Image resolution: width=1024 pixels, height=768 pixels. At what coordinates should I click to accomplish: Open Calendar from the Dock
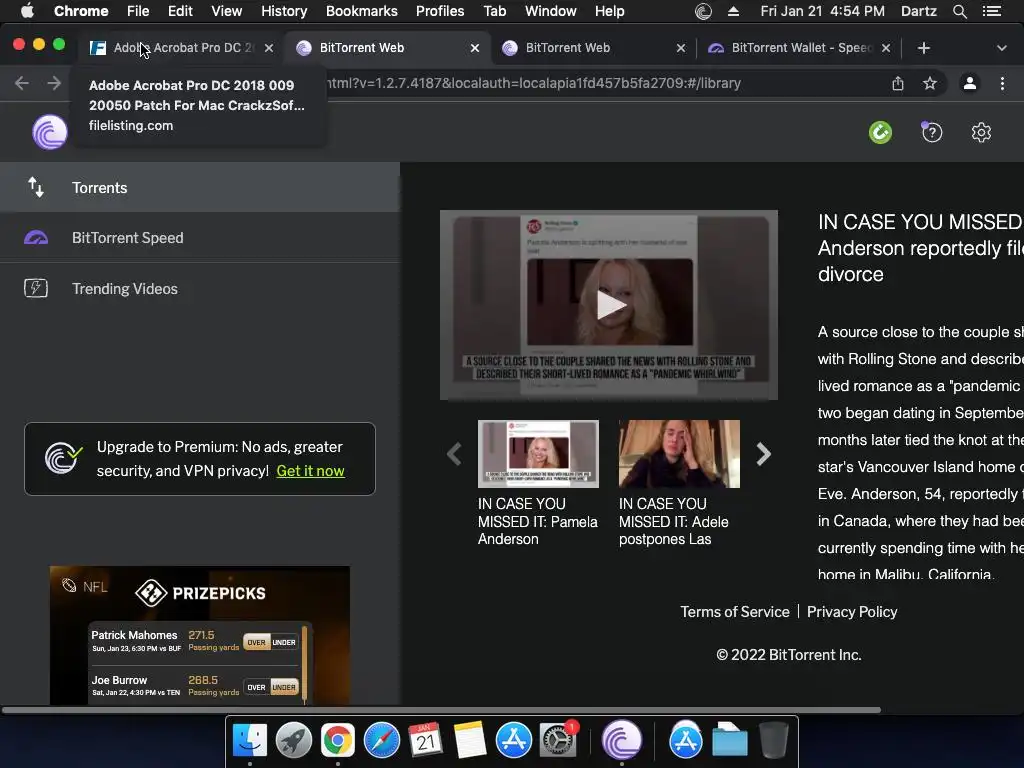[x=425, y=741]
